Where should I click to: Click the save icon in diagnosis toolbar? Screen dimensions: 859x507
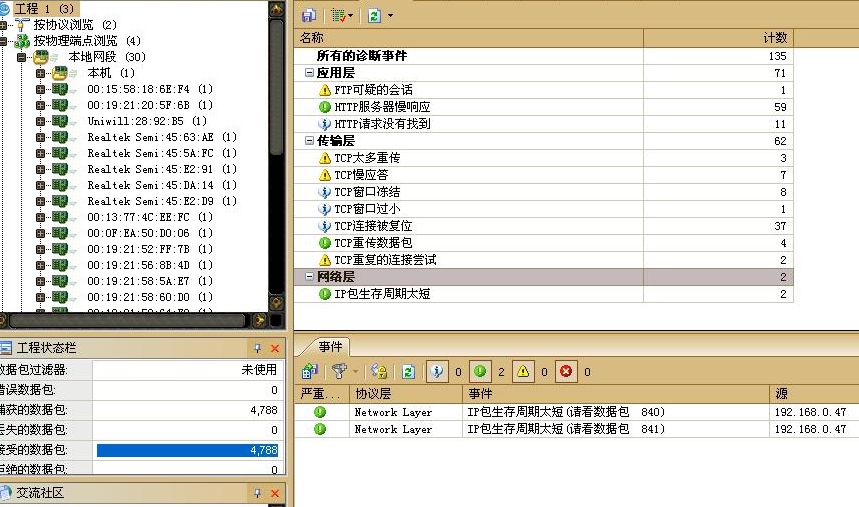[309, 15]
